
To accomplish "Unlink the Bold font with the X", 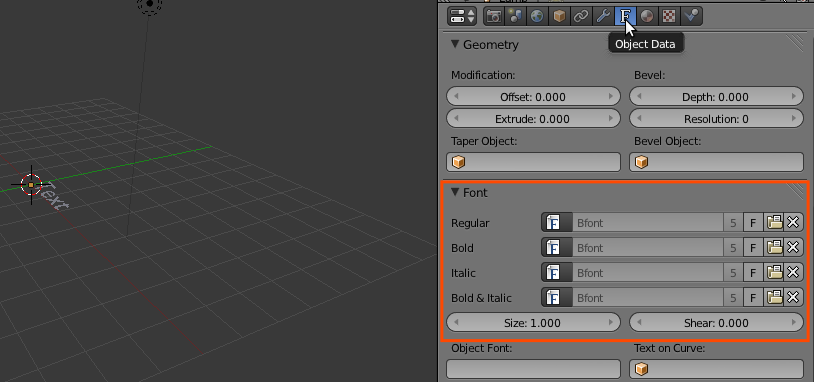I will pyautogui.click(x=793, y=248).
